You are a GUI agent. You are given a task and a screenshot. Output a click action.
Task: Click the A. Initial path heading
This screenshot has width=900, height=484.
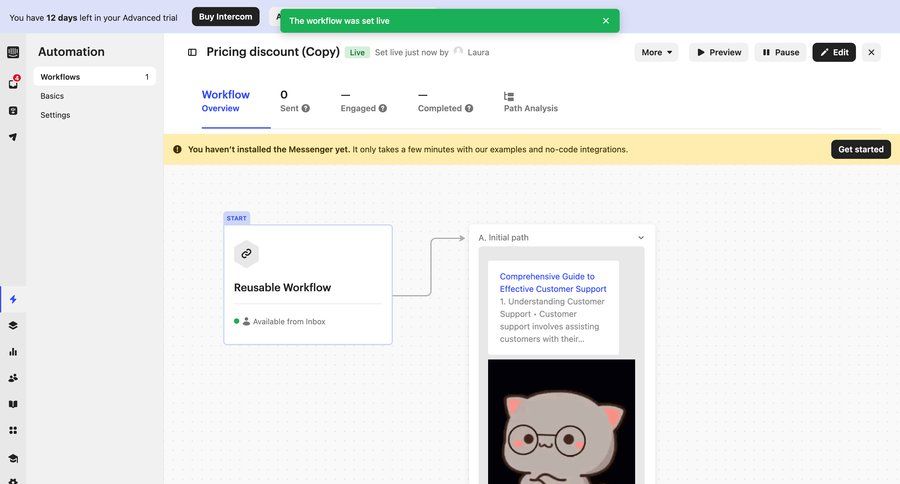point(503,238)
